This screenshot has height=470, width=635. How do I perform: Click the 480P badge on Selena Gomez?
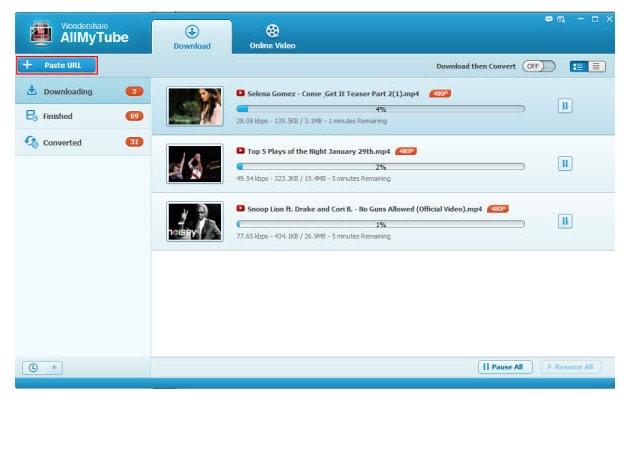pos(440,94)
